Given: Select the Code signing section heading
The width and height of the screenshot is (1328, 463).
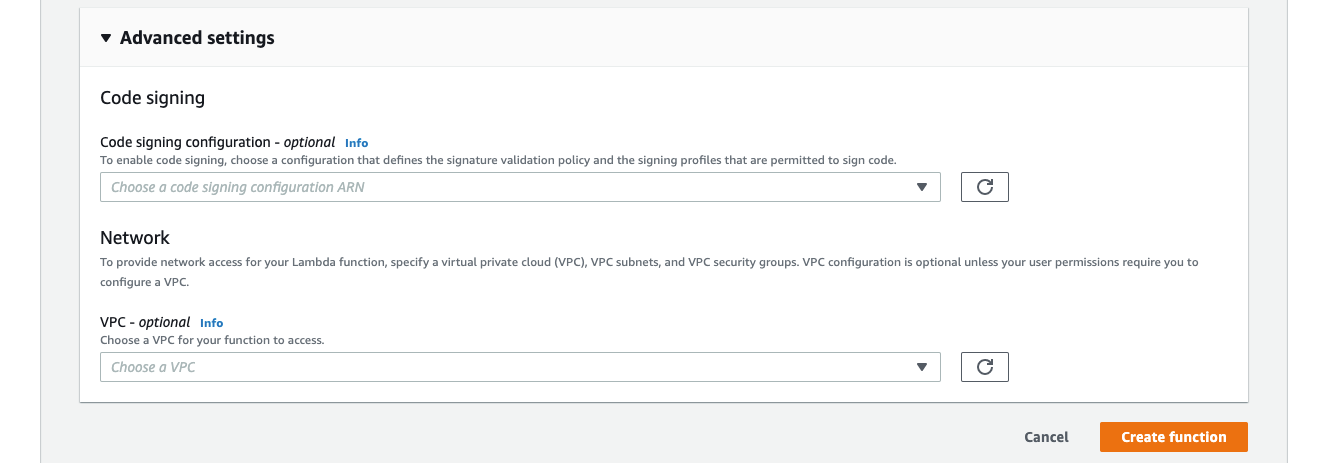Looking at the screenshot, I should point(152,98).
